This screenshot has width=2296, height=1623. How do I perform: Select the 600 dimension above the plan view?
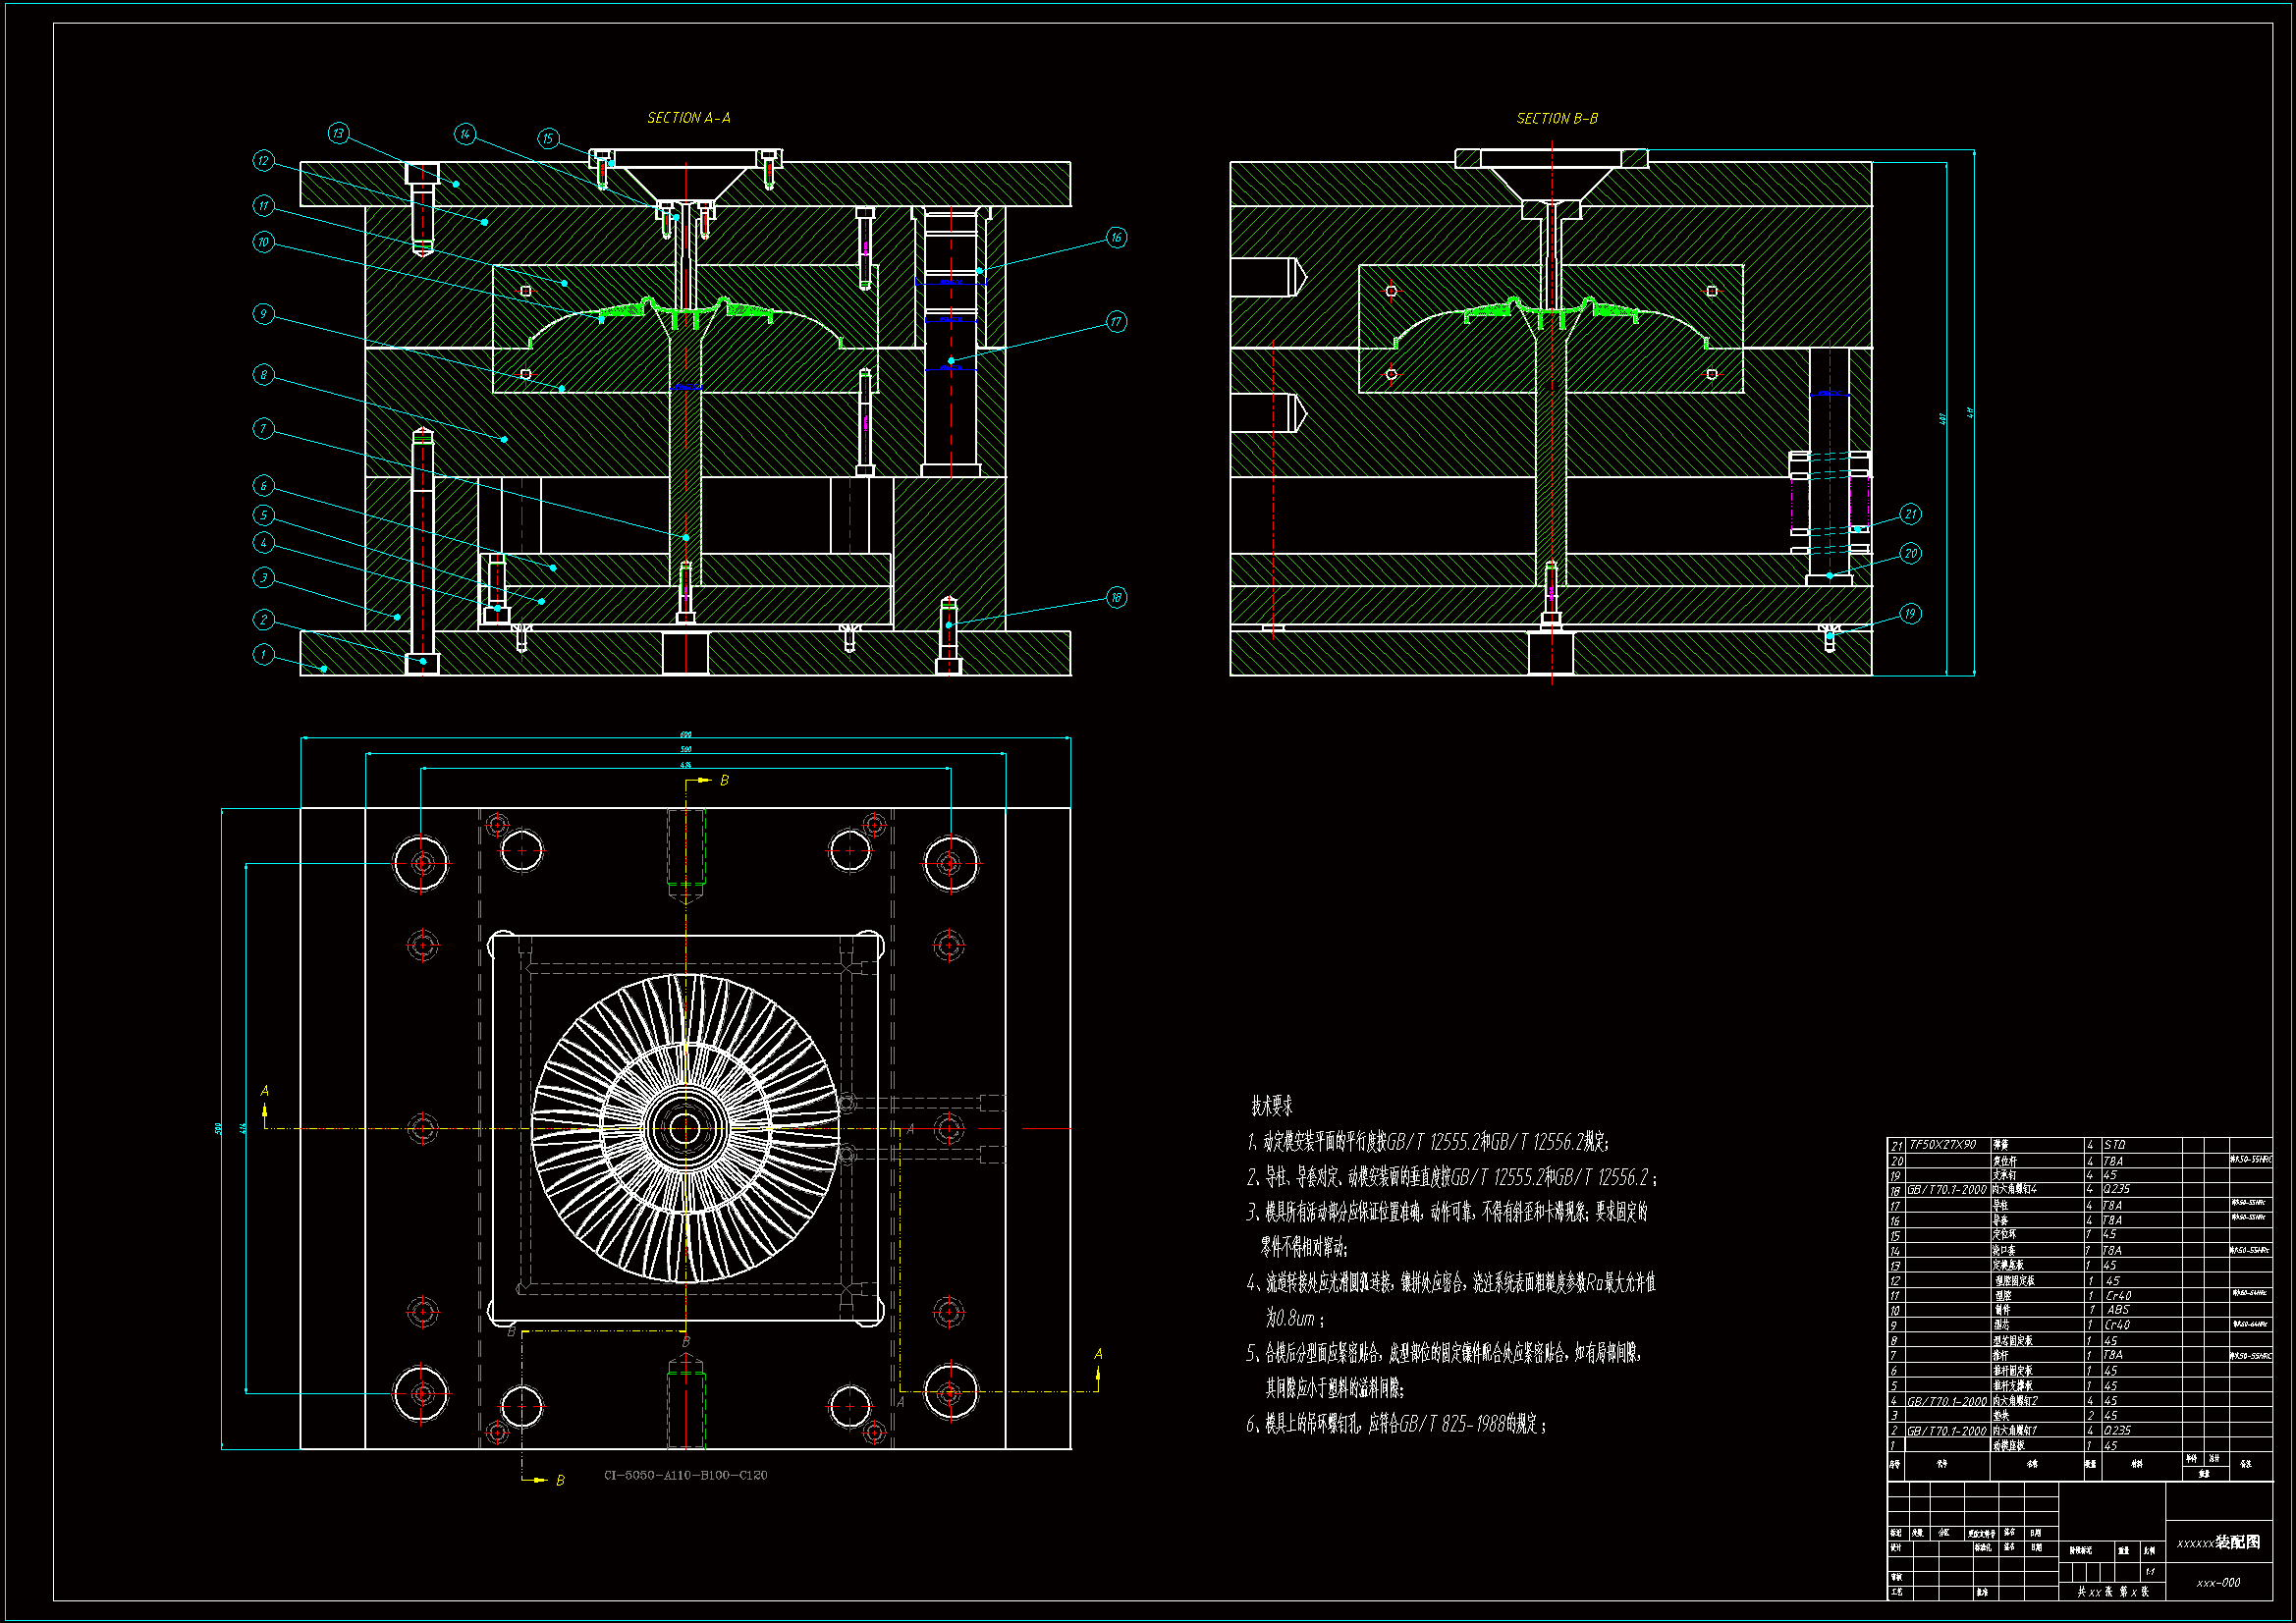pyautogui.click(x=685, y=735)
